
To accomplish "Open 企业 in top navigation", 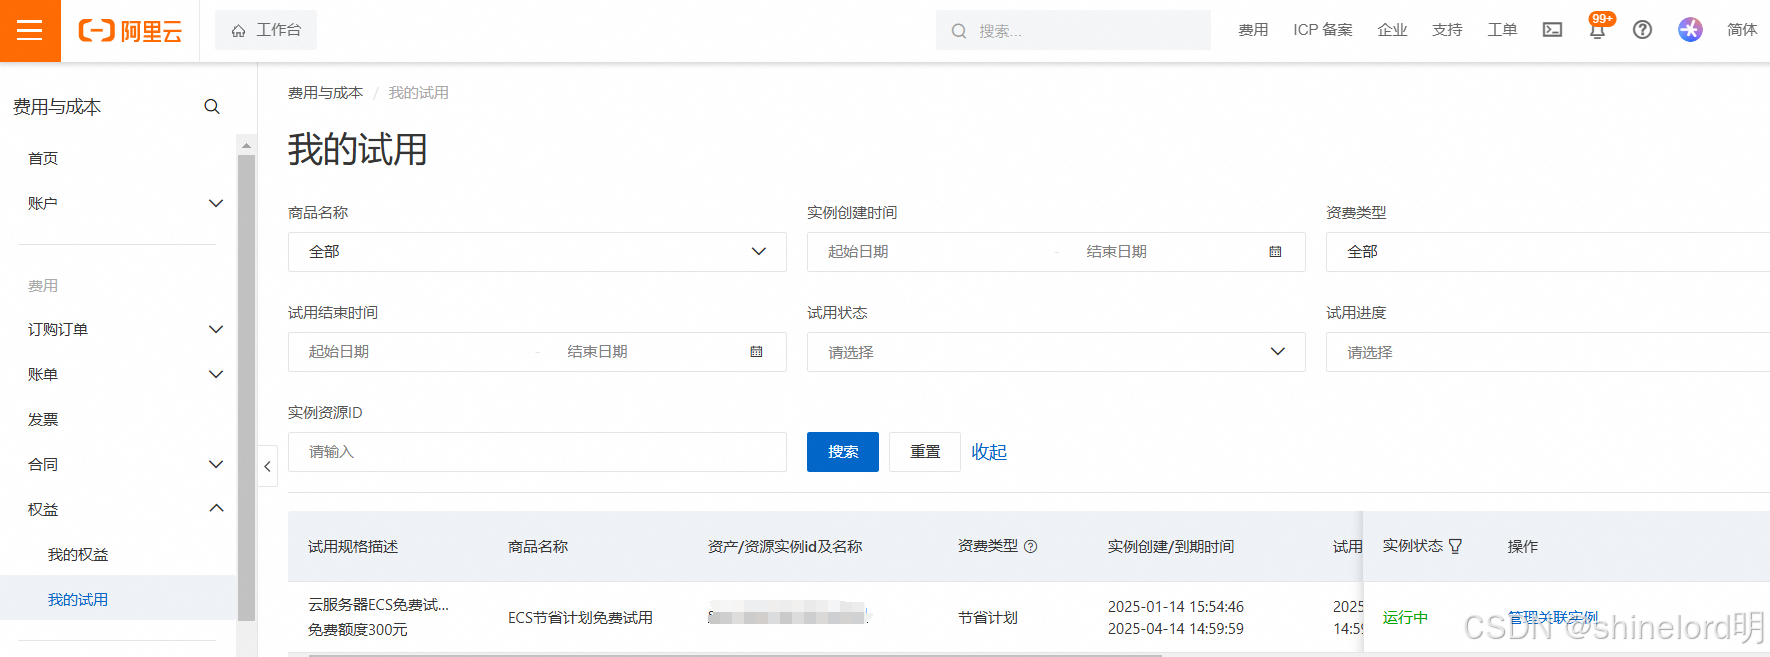I will click(x=1392, y=30).
